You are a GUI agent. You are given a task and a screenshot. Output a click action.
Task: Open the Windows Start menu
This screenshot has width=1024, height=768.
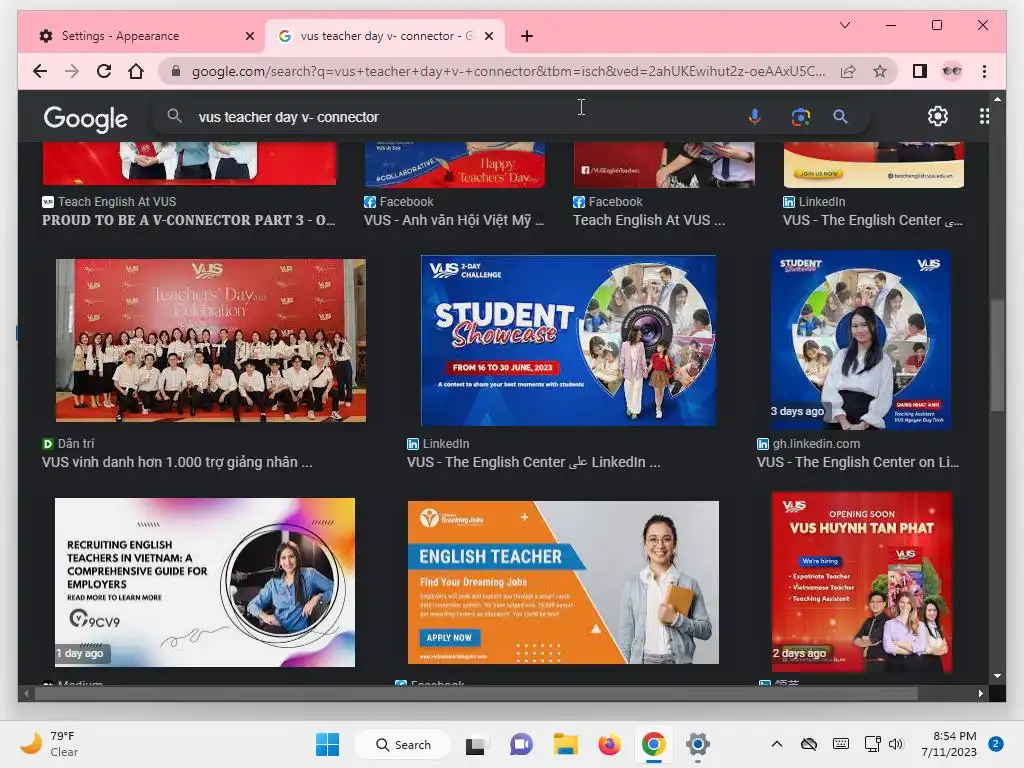[327, 744]
